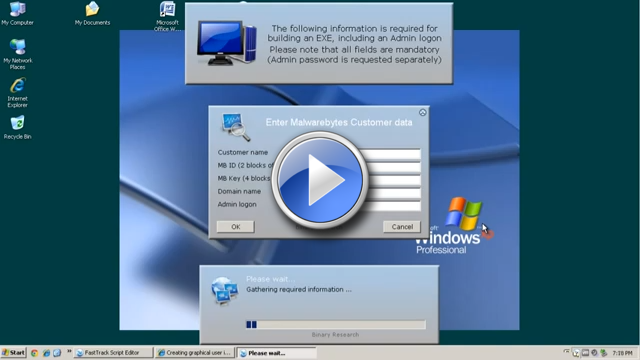Screen dimensions: 640x360
Task: Open the My Computer desktop icon
Action: 17,13
